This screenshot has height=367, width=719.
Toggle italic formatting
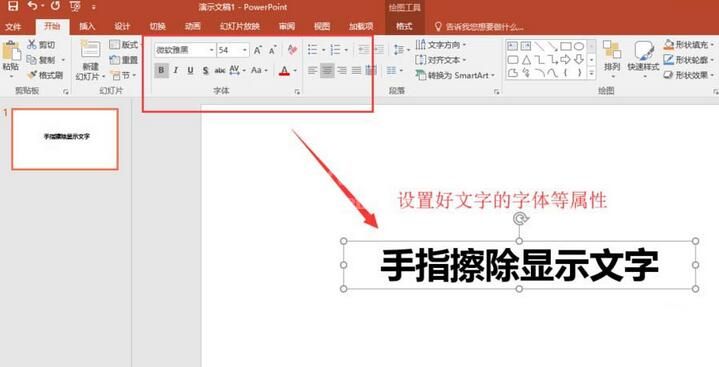point(176,71)
